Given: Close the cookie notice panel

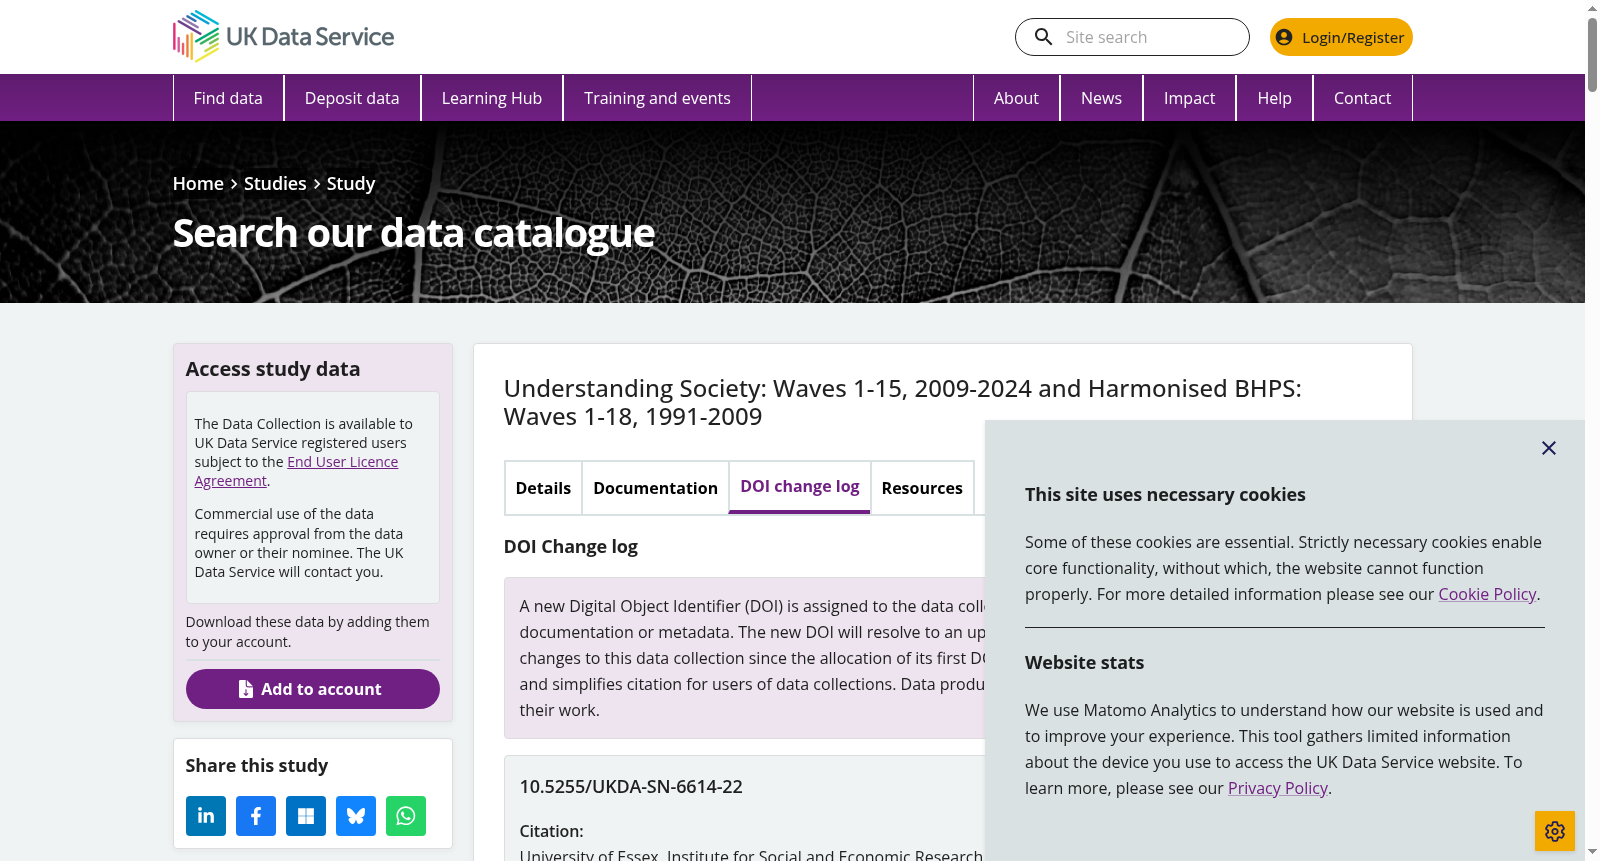Looking at the screenshot, I should pos(1549,448).
